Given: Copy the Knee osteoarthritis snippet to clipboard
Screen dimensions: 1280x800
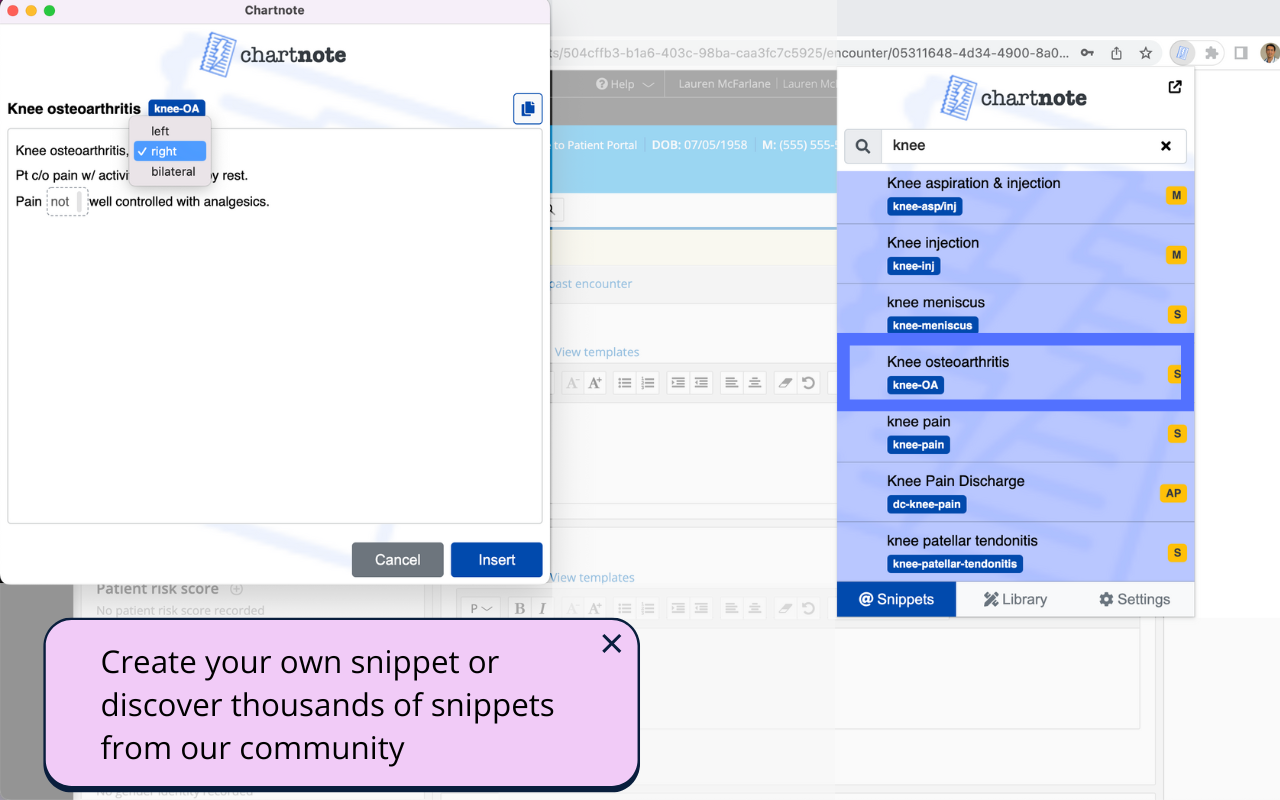Looking at the screenshot, I should pos(527,108).
